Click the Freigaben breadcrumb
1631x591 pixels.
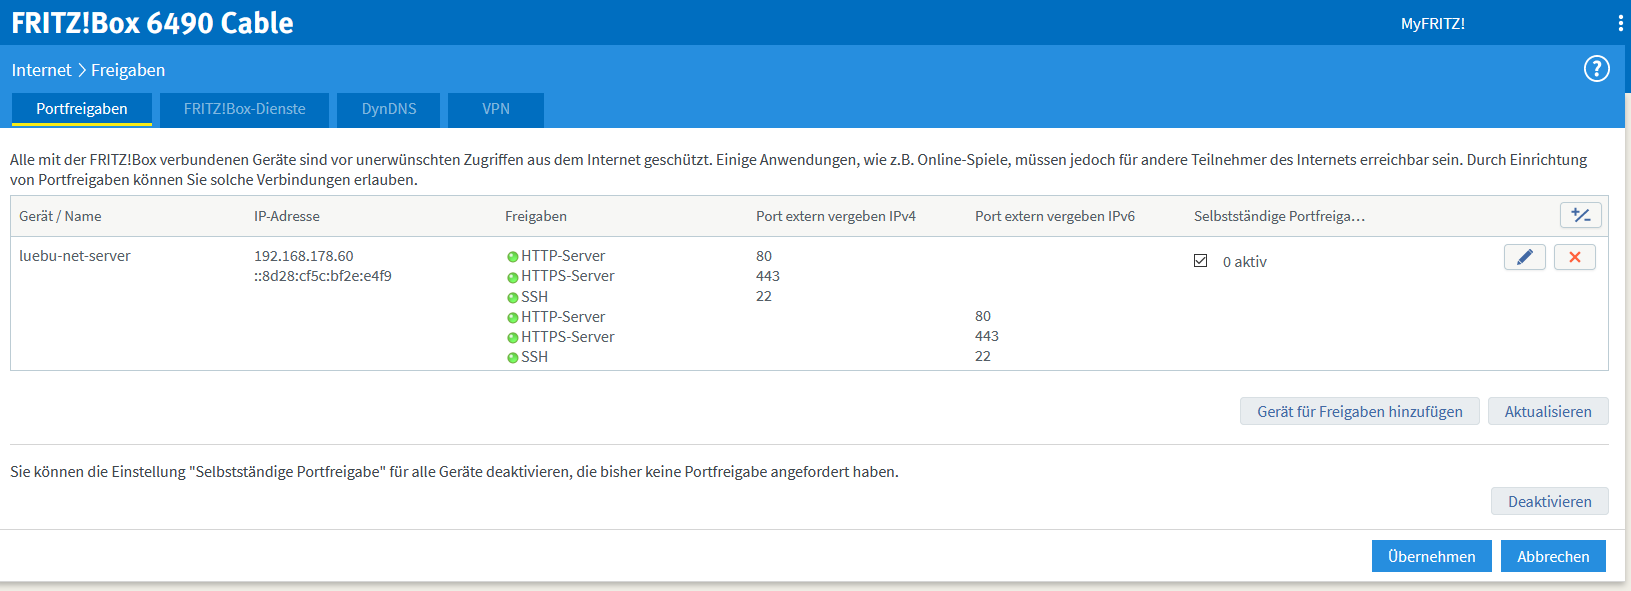[128, 70]
